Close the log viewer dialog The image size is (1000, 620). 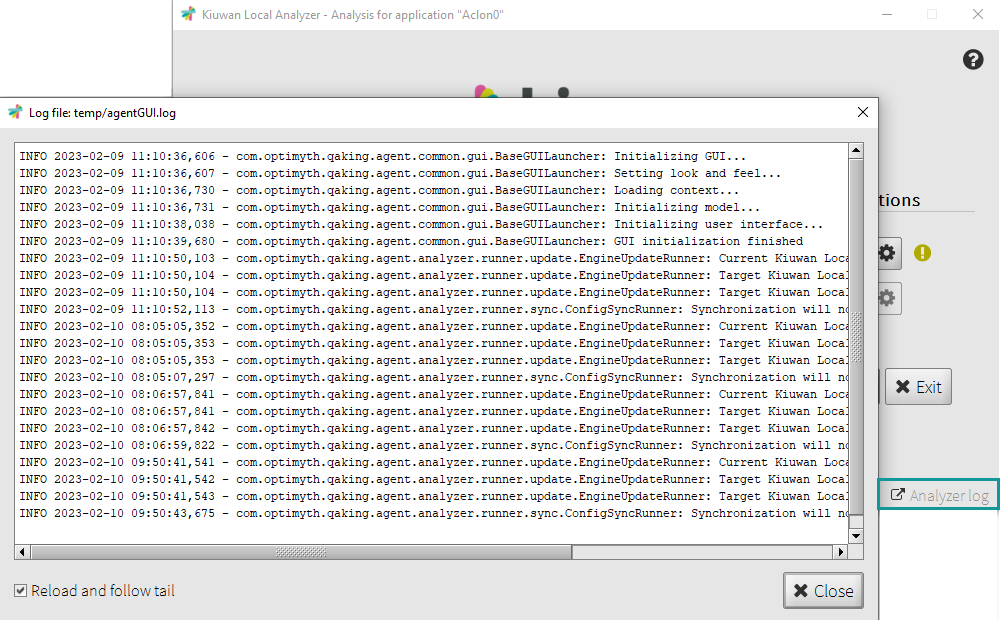(823, 590)
